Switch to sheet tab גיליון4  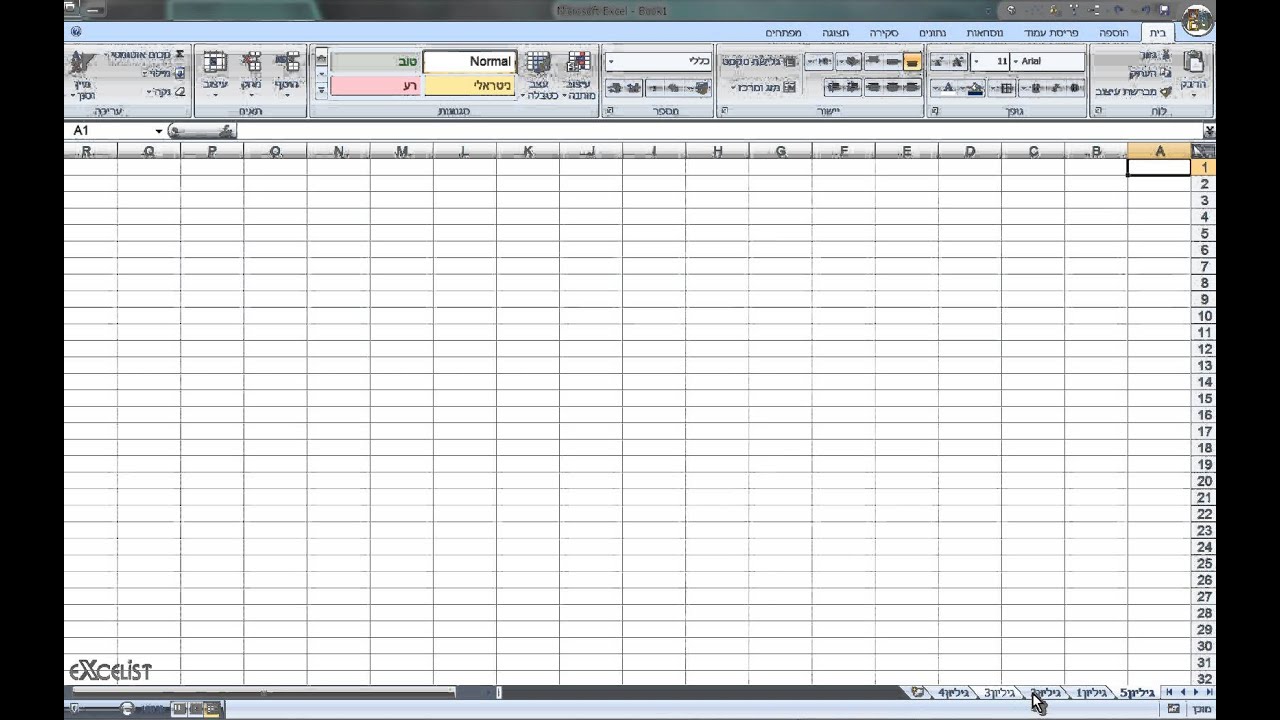pyautogui.click(x=953, y=693)
